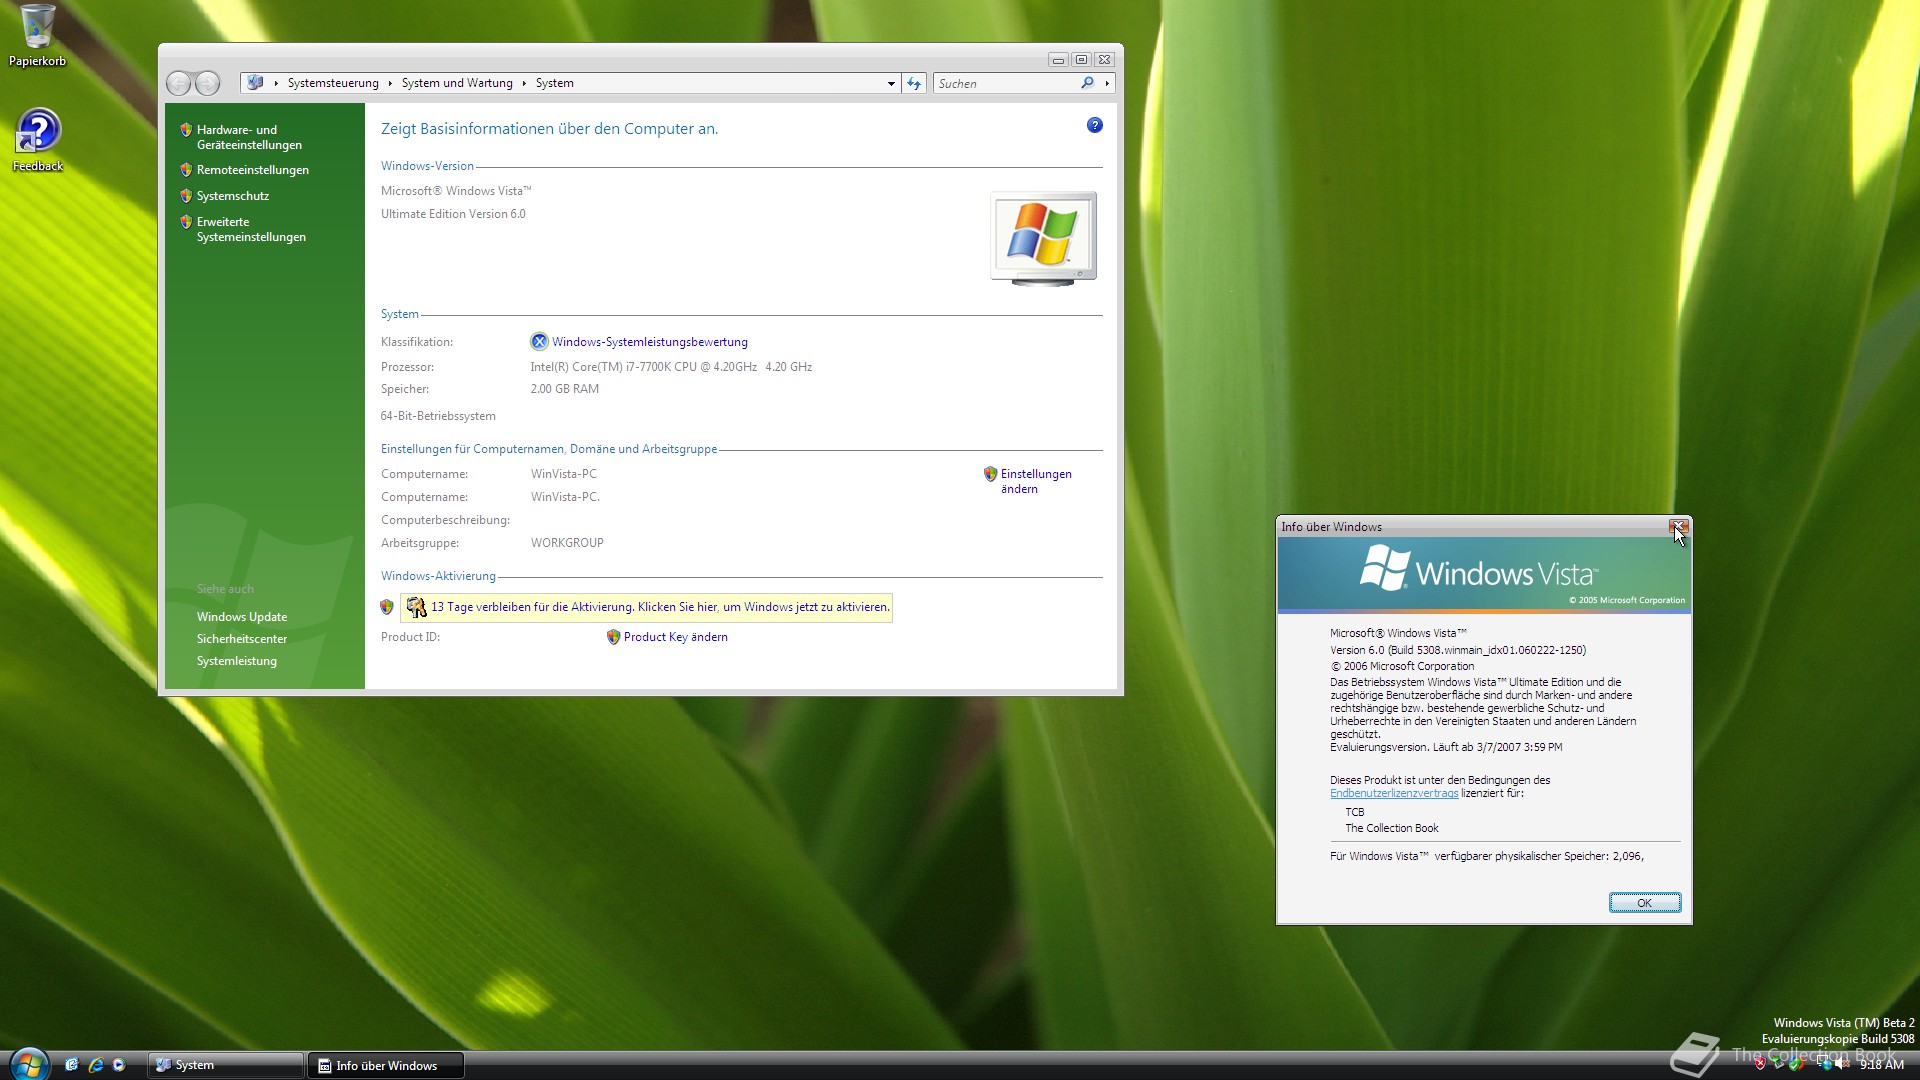Click The Collection Book licensee text
Screen dimensions: 1920x1080
point(1392,828)
